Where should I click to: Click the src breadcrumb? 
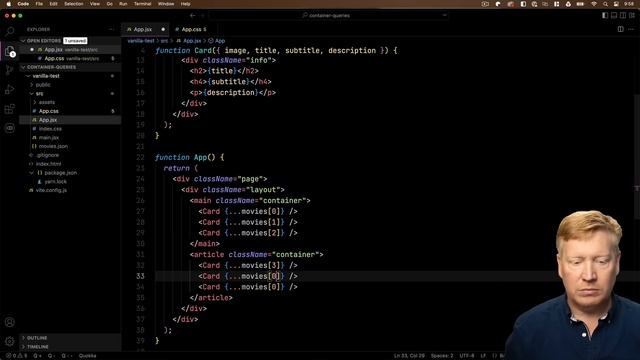tap(164, 41)
